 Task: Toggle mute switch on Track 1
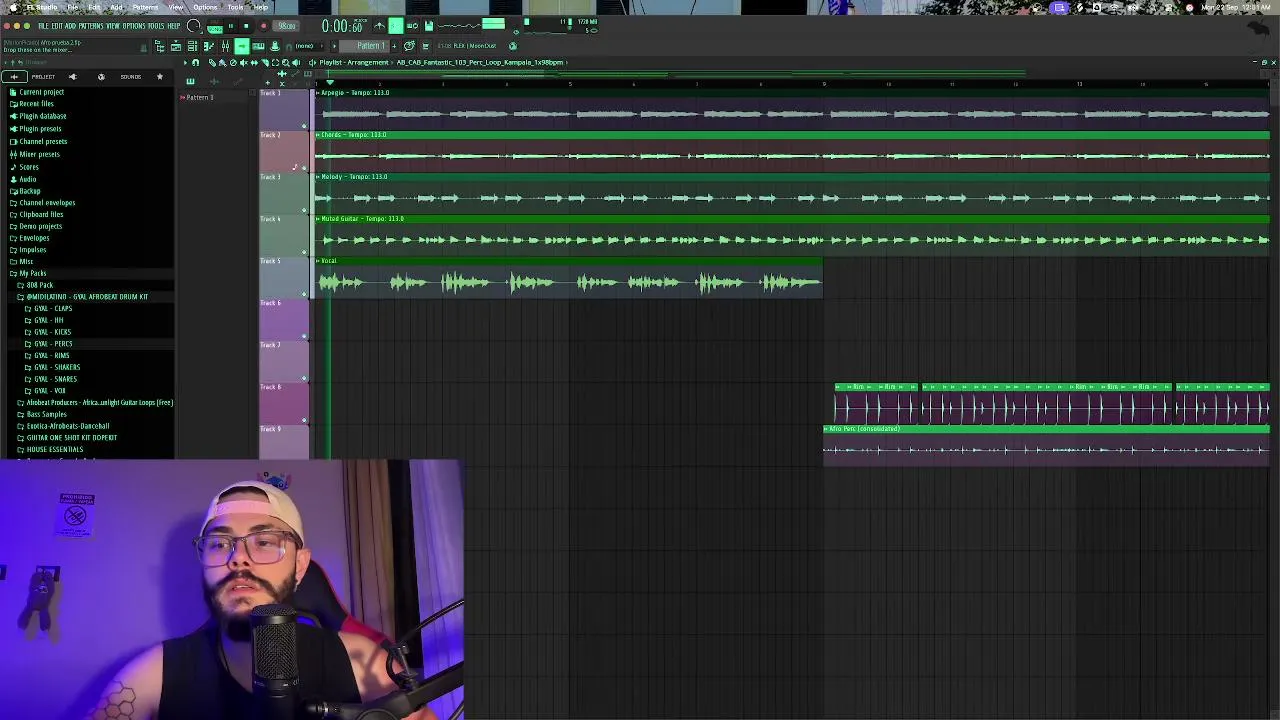click(x=304, y=126)
